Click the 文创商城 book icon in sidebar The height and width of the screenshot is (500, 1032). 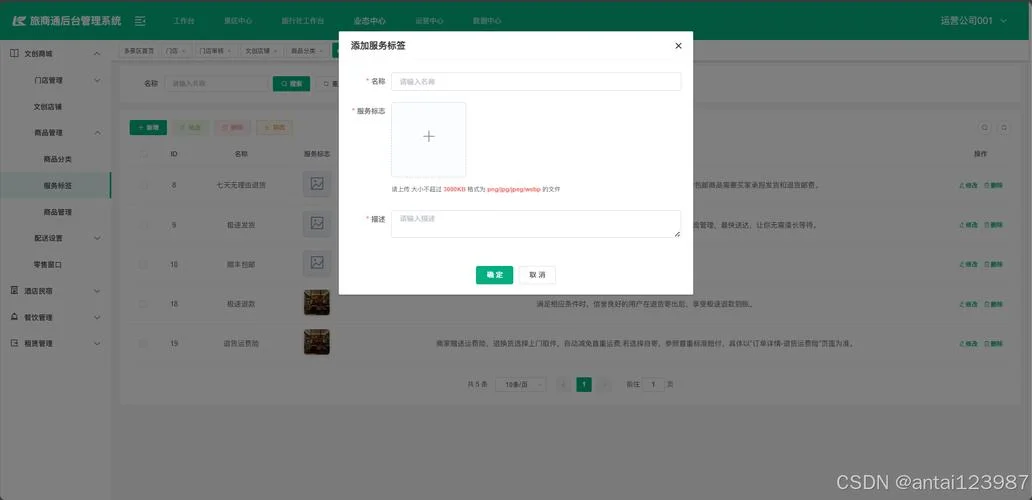(x=14, y=54)
